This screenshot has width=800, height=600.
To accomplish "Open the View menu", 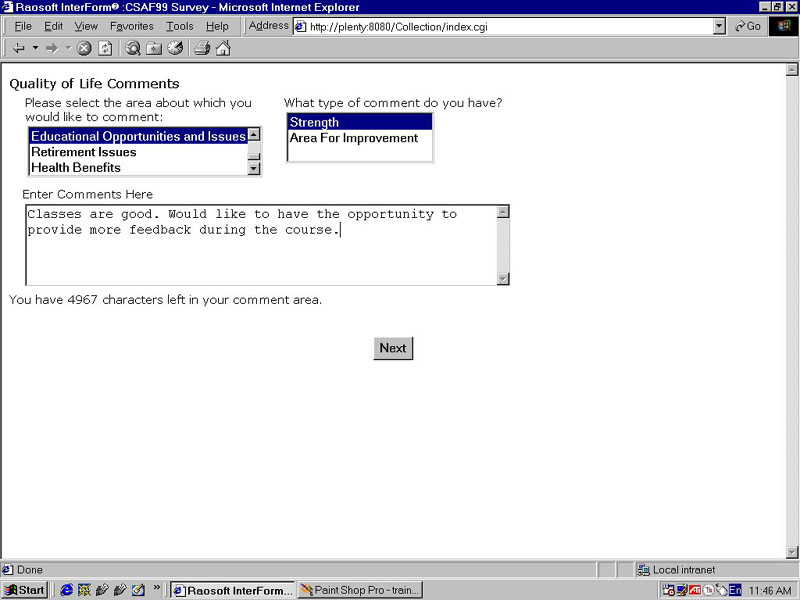I will click(x=86, y=26).
